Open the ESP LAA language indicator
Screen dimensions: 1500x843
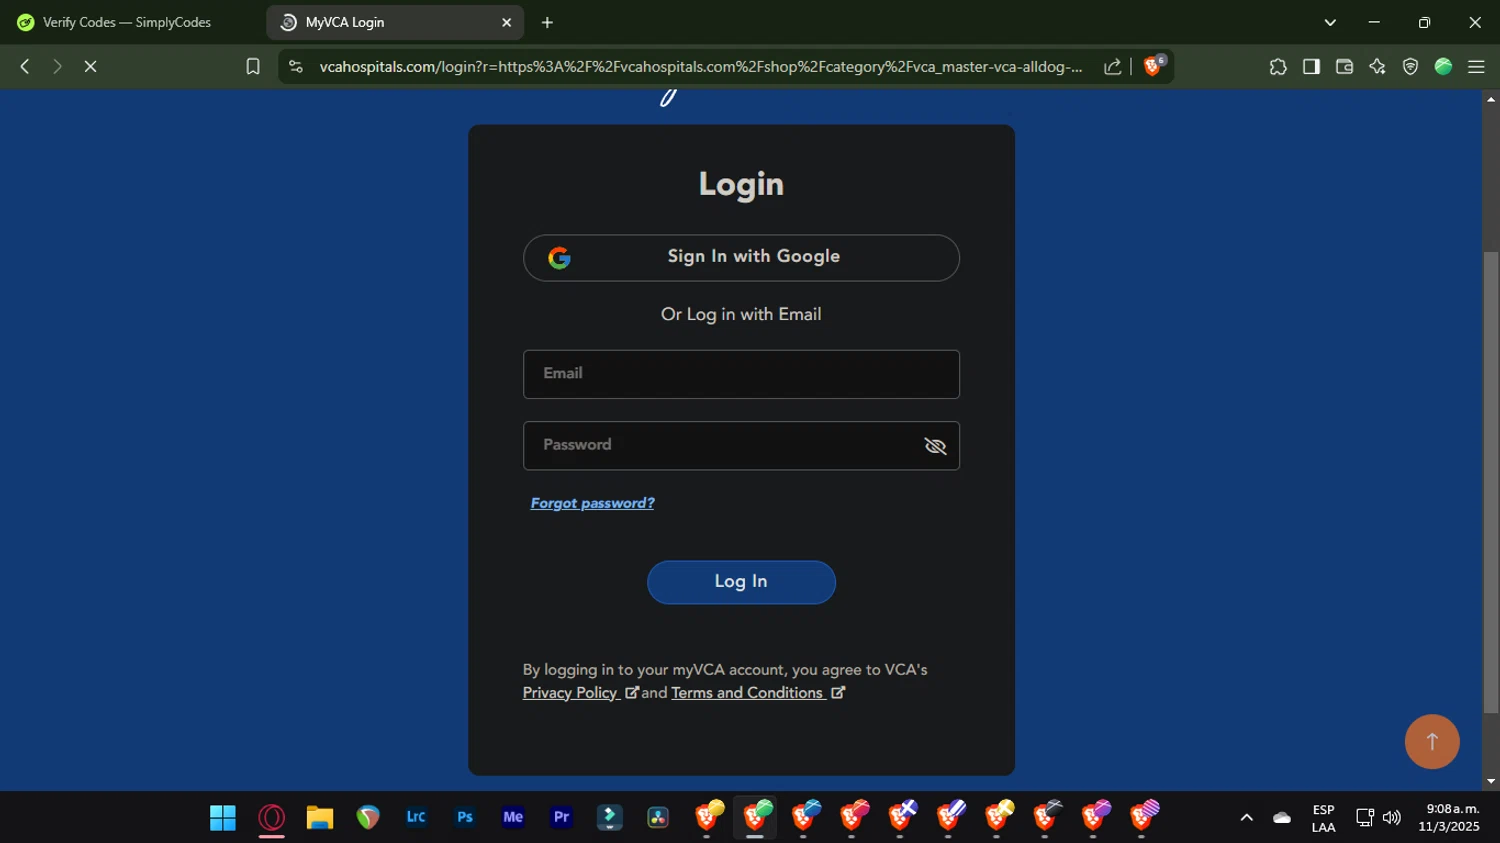[1323, 818]
